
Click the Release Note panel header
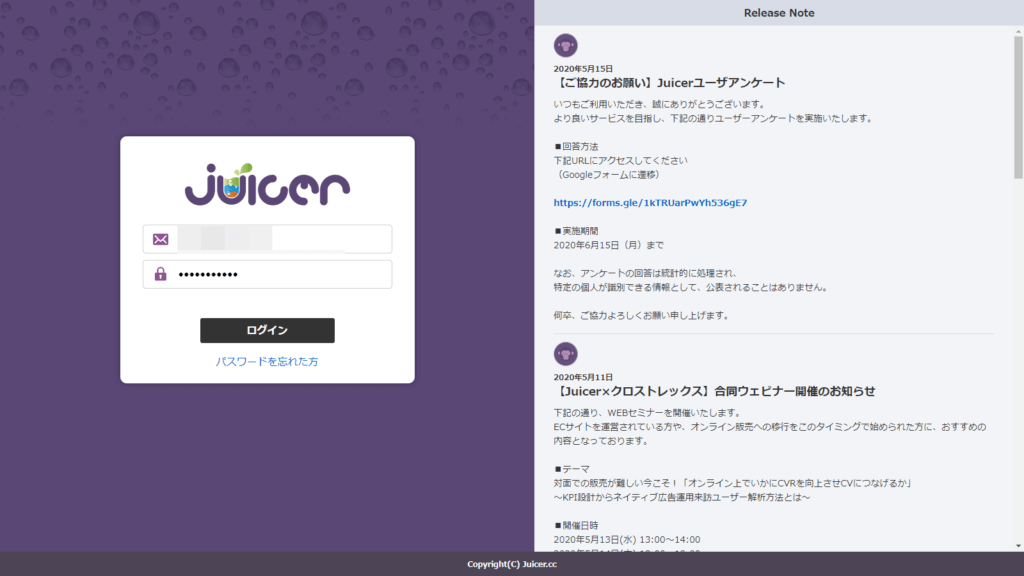pos(779,13)
